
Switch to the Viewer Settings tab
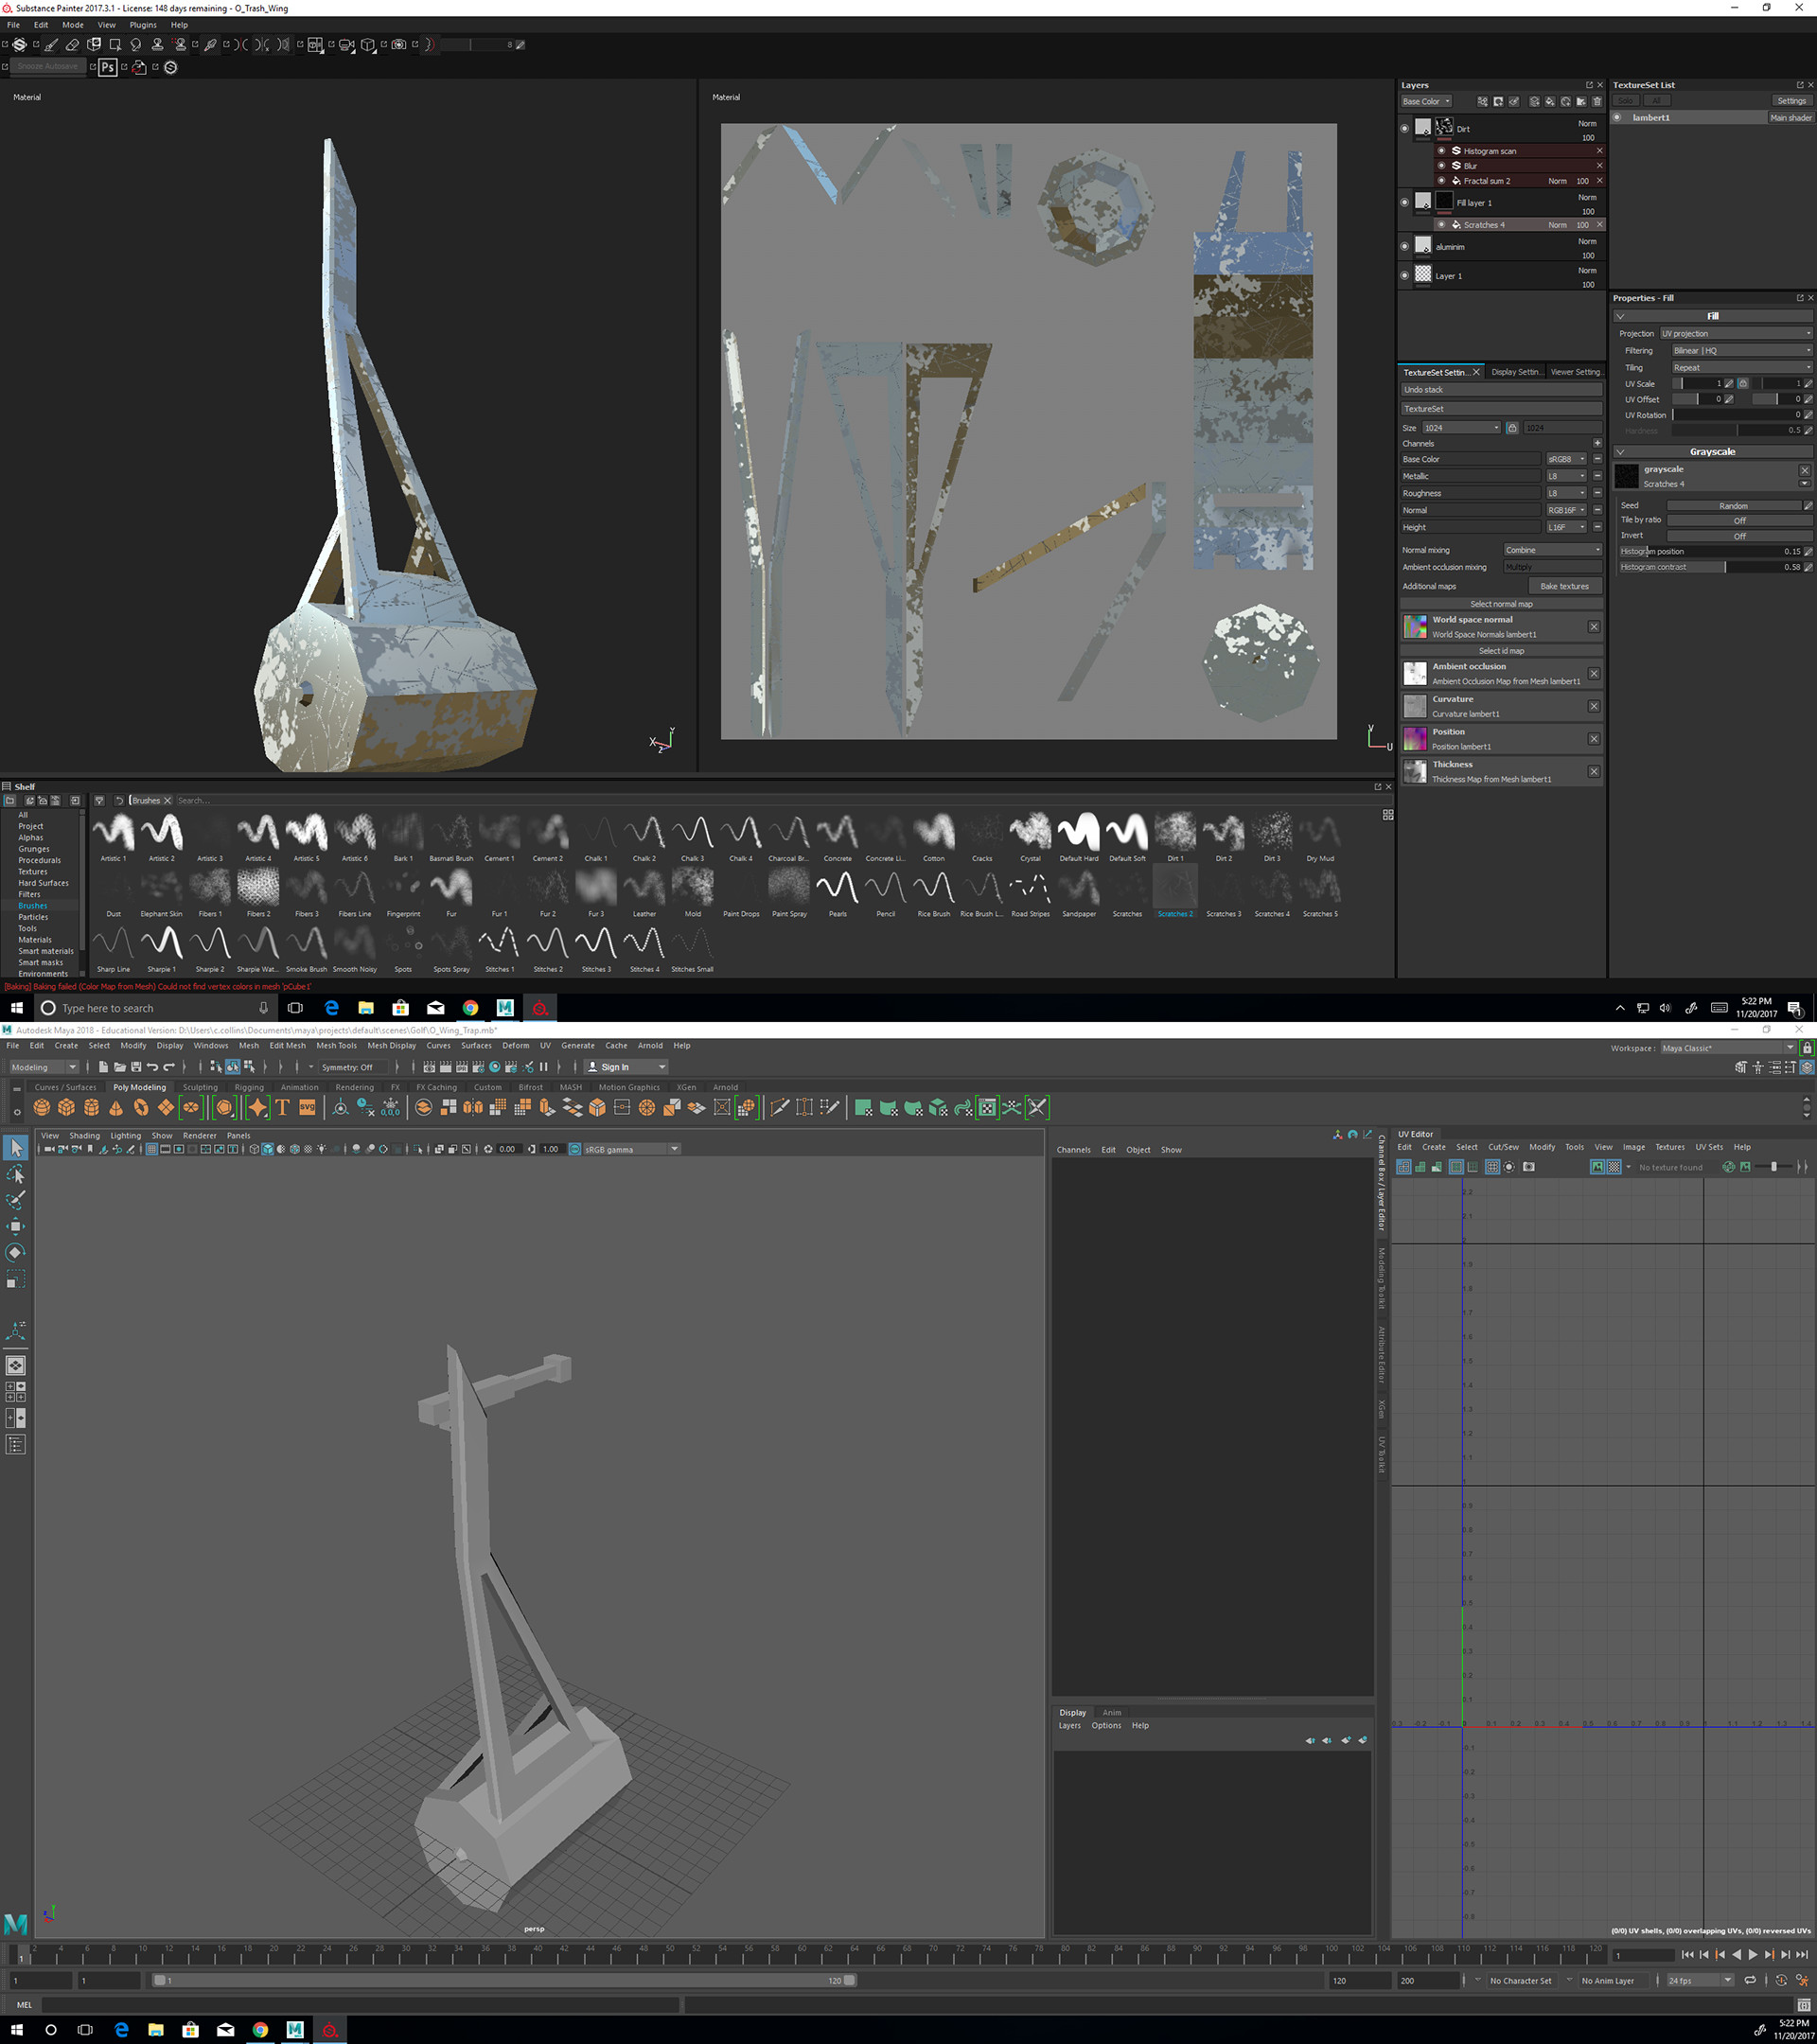pos(1576,371)
